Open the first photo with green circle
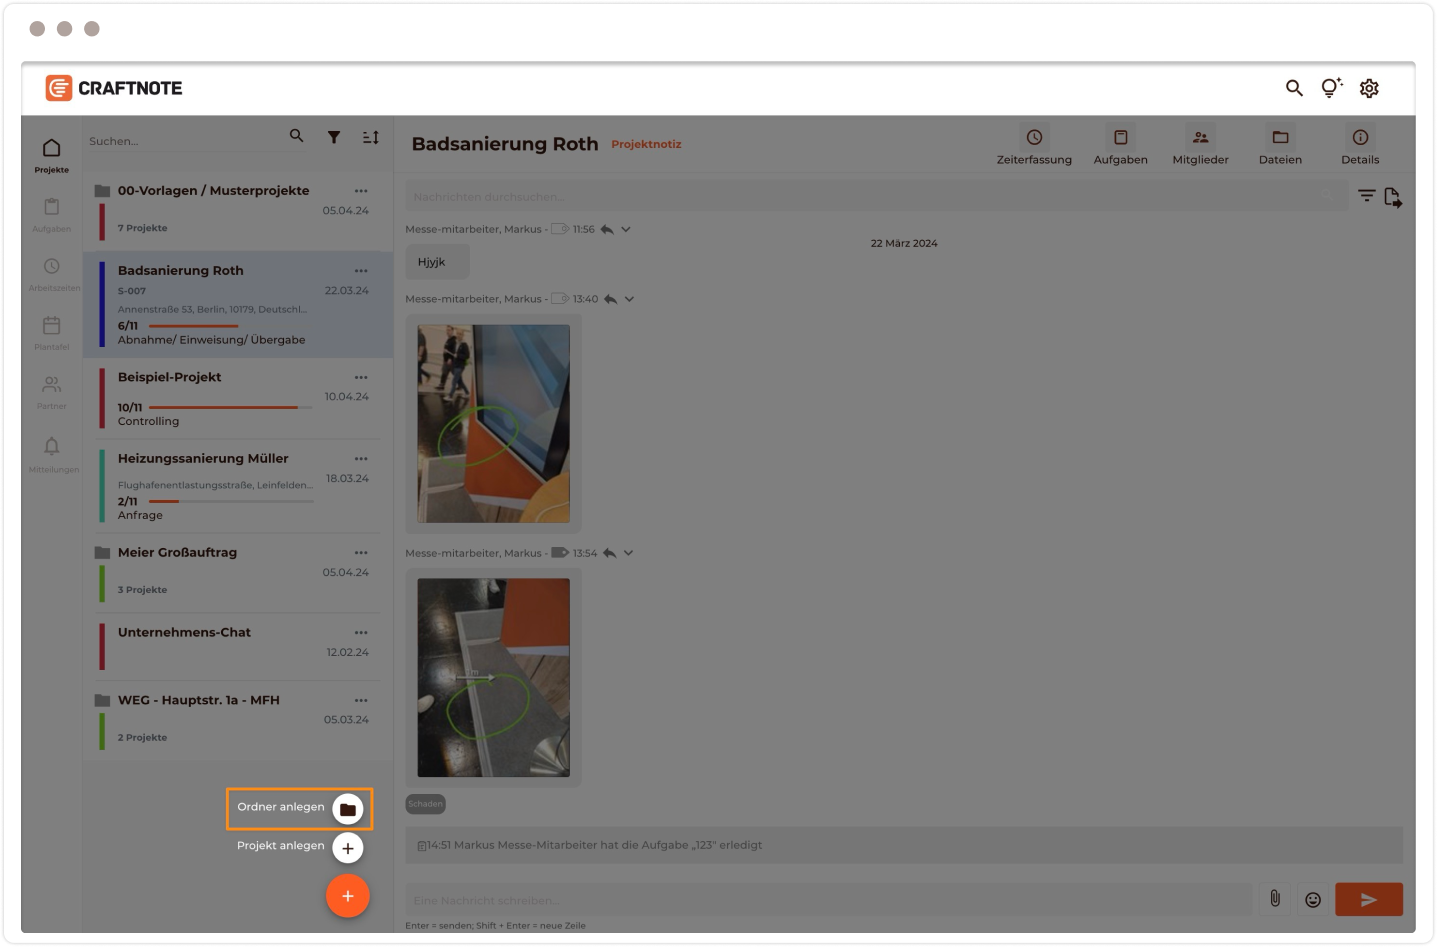This screenshot has height=947, width=1437. [493, 423]
